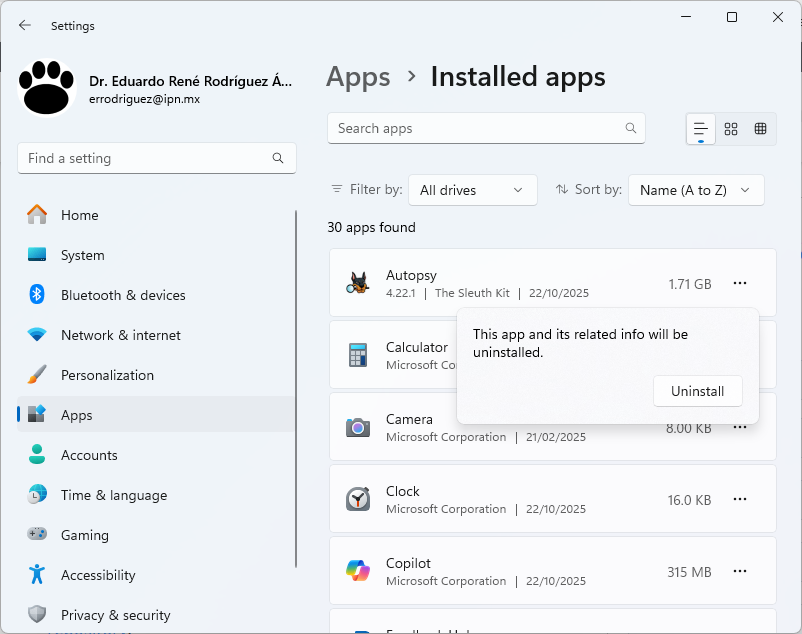Open the three-dot menu for Copilot
Image resolution: width=802 pixels, height=634 pixels.
(740, 572)
